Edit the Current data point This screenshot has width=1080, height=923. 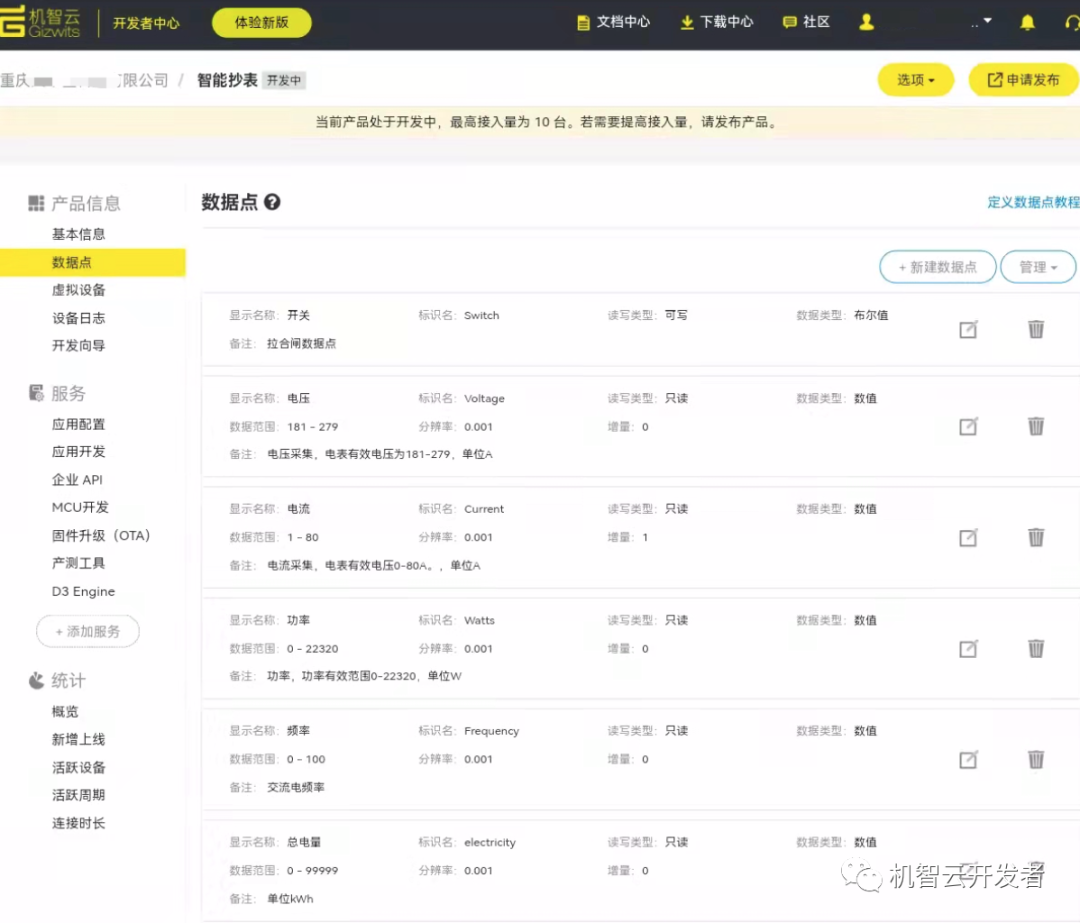click(x=968, y=537)
